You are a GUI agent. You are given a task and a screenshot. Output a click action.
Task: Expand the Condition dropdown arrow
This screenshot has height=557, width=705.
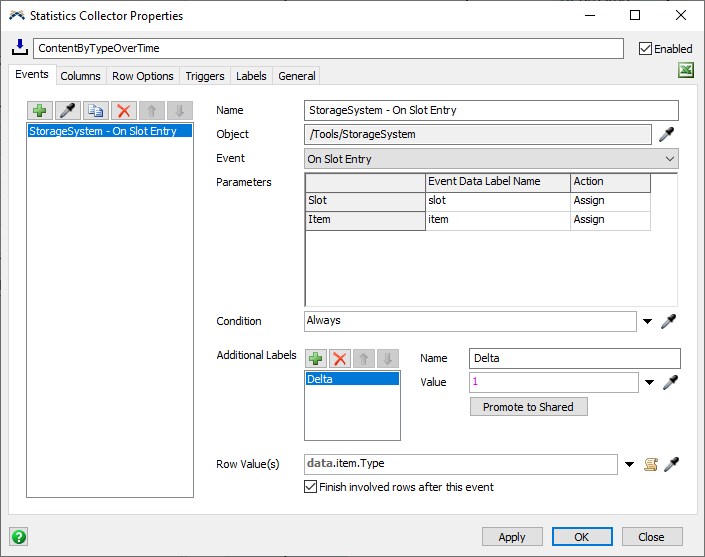click(648, 322)
